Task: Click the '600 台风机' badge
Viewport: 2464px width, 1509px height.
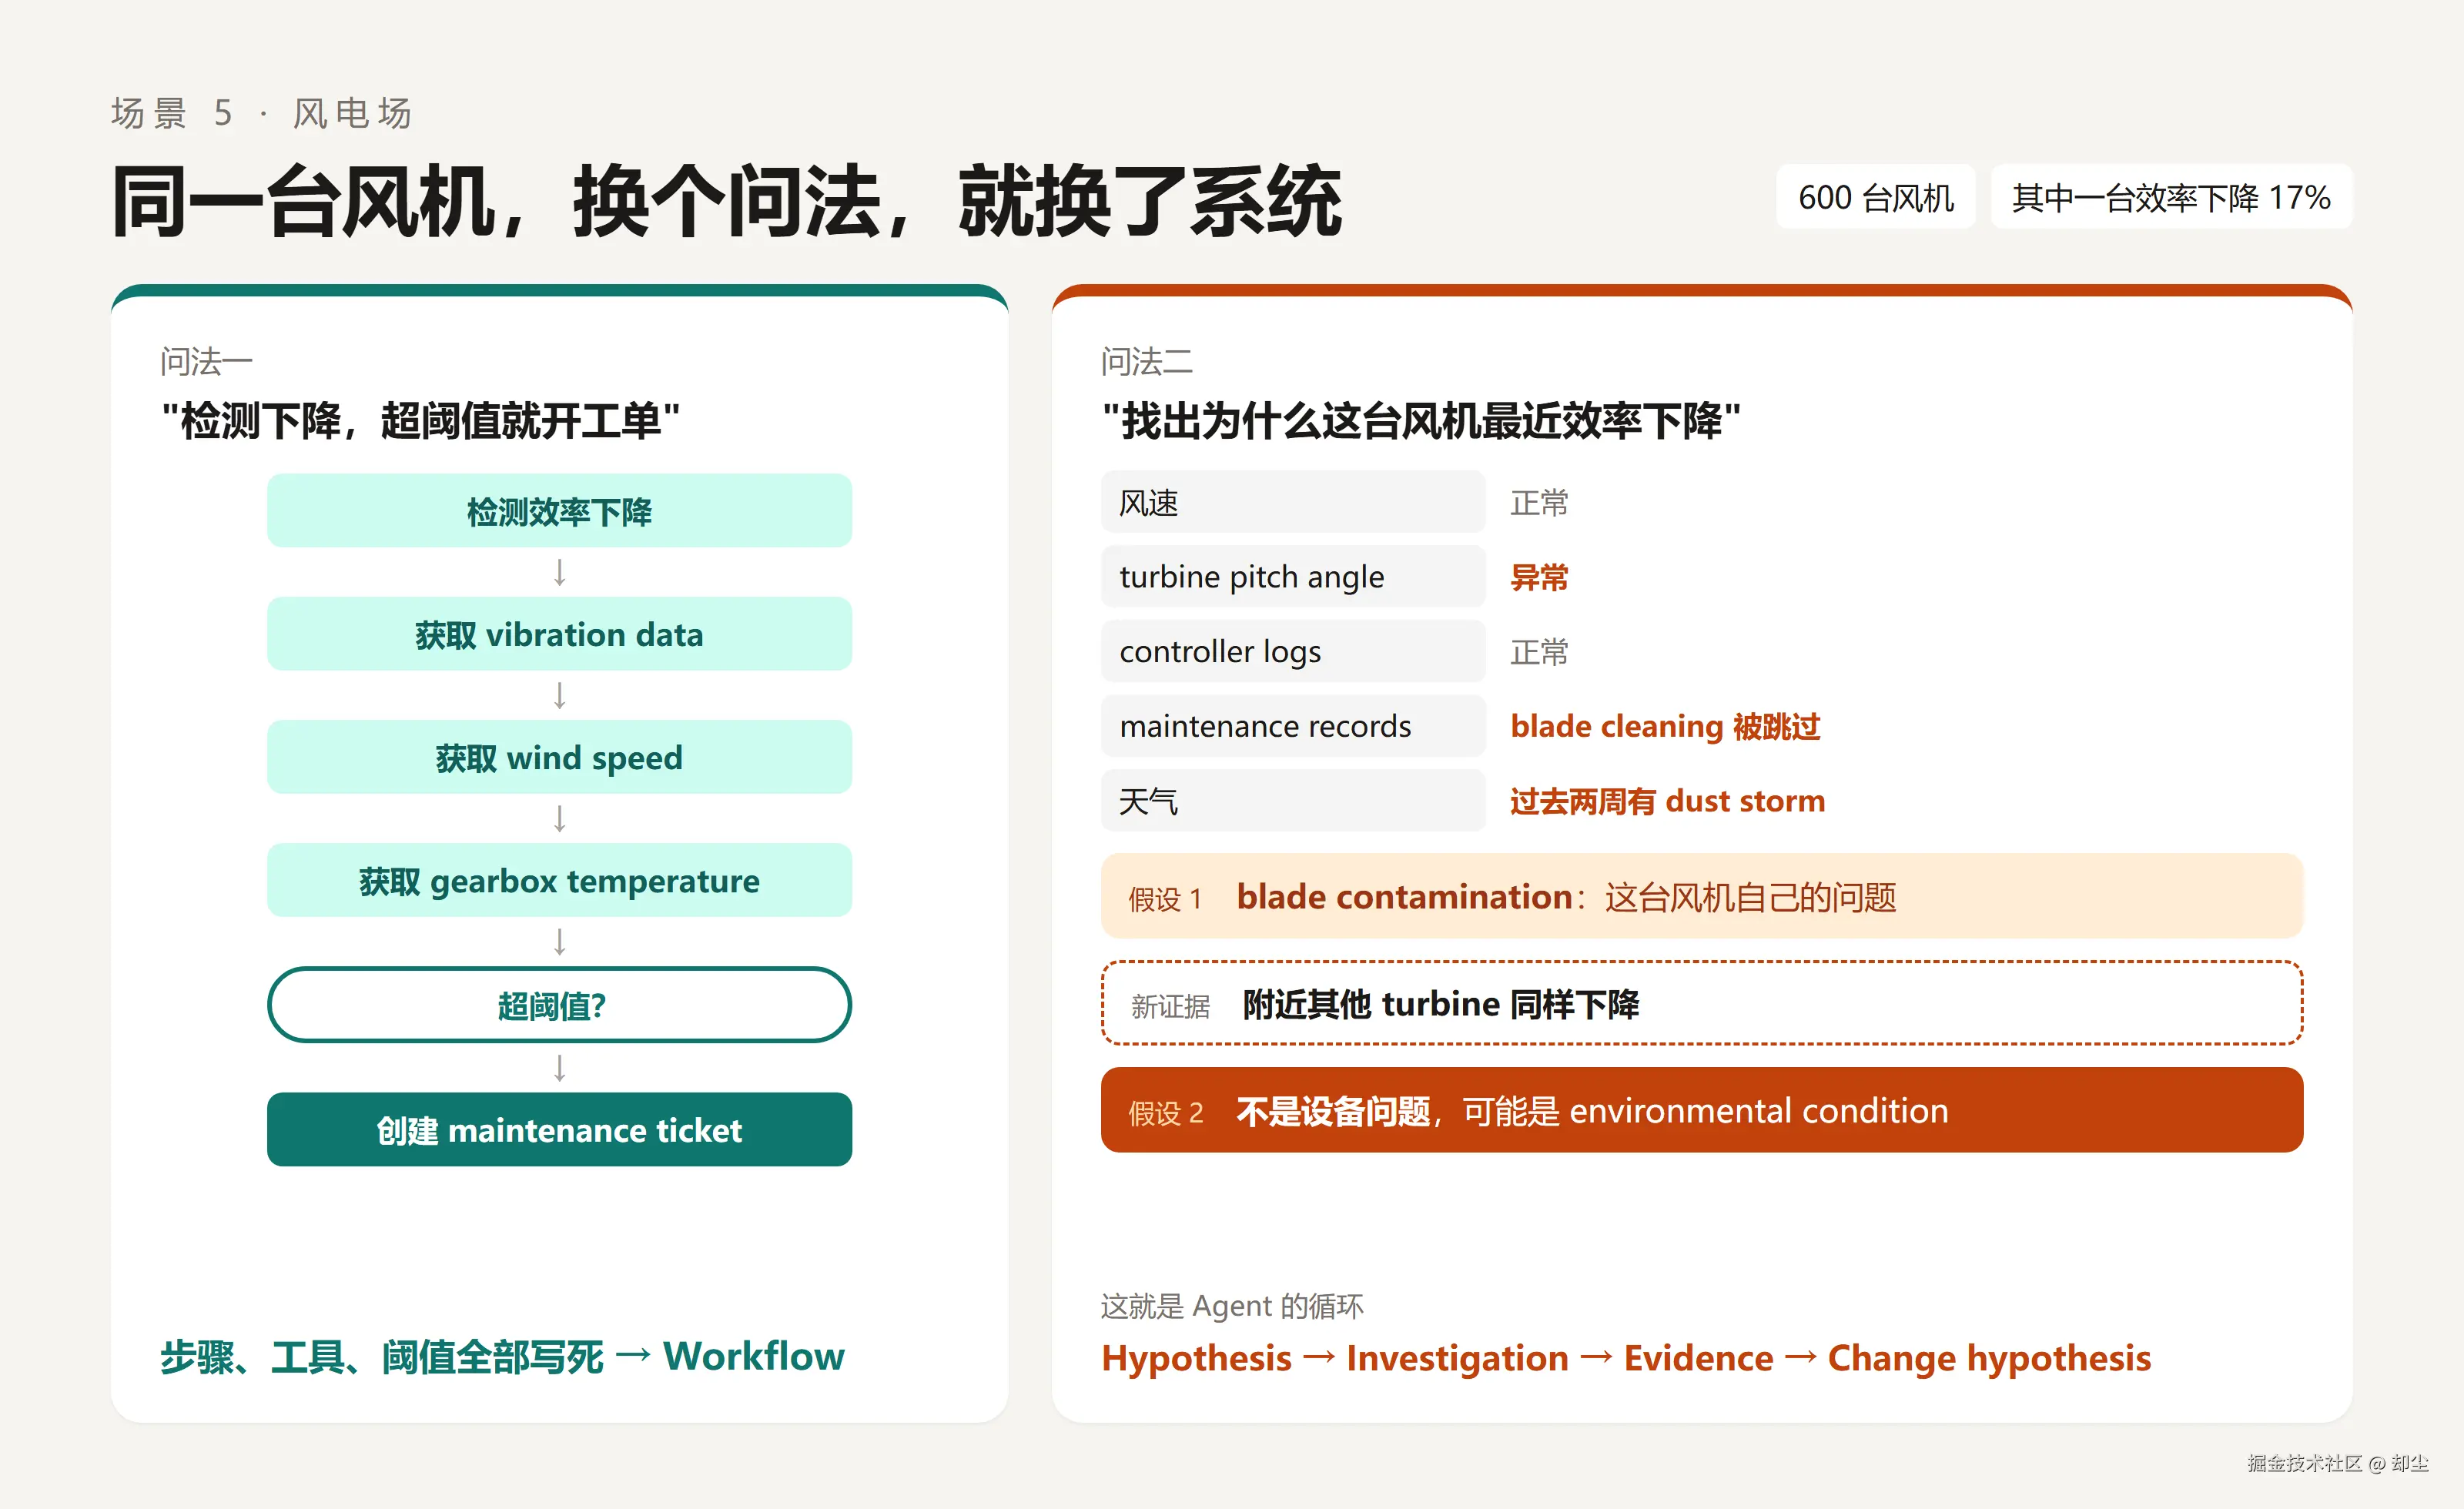Action: tap(1875, 197)
